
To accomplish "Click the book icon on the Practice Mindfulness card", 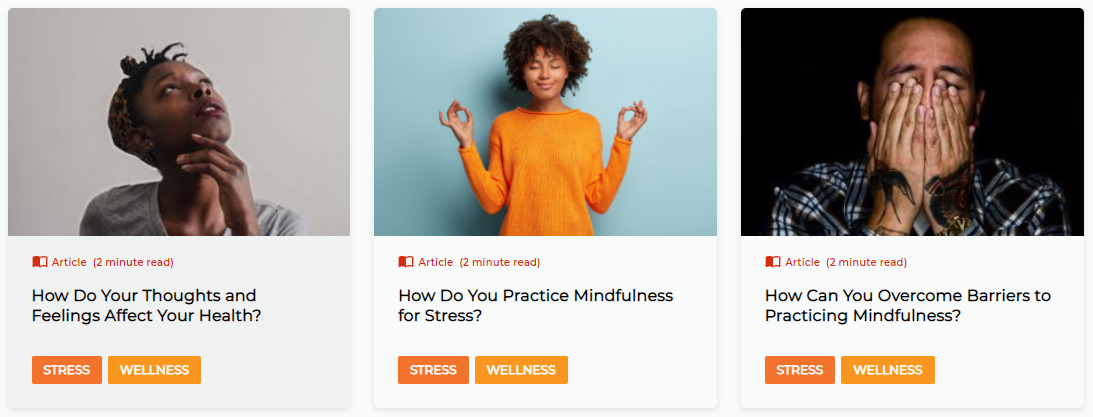I will click(406, 262).
